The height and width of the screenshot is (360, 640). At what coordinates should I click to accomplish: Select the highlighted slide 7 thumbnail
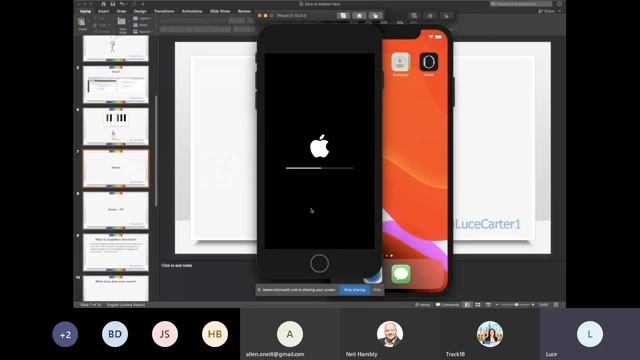click(116, 169)
